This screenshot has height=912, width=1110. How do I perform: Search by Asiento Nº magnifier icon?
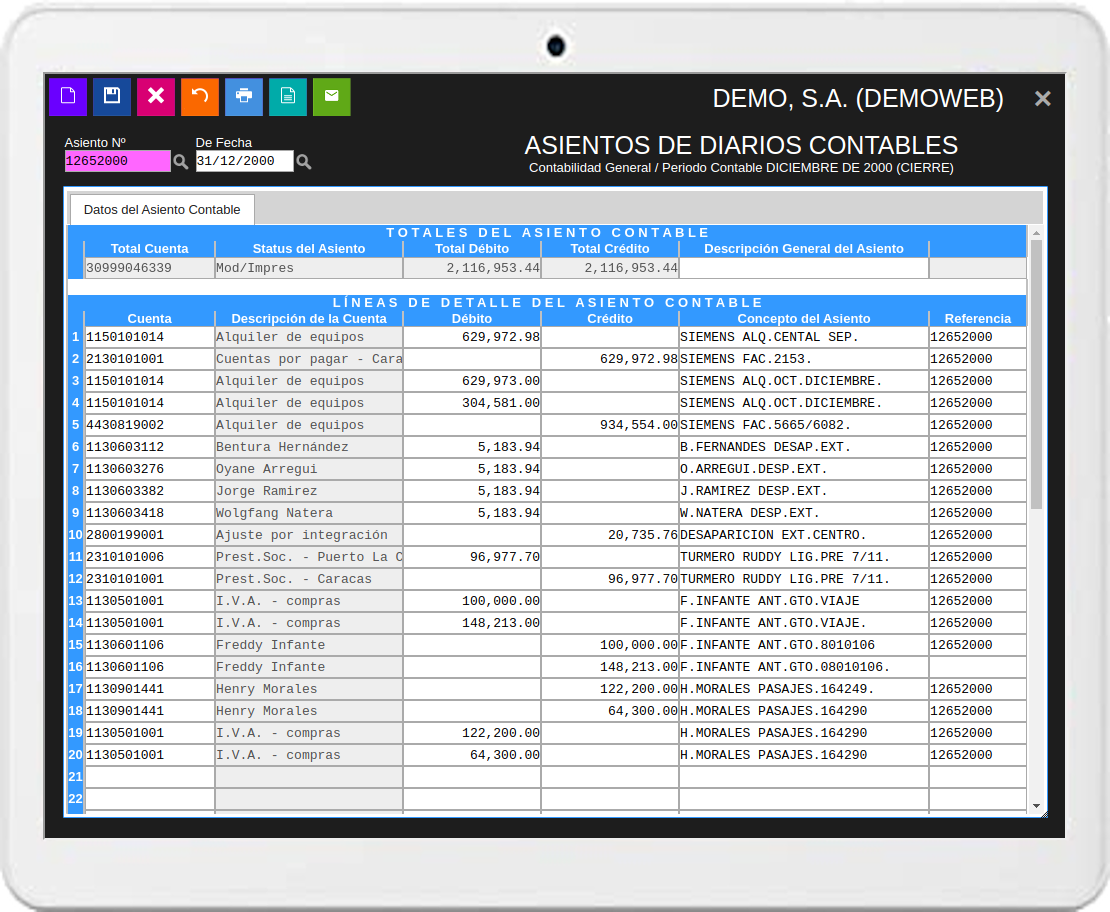pos(181,161)
